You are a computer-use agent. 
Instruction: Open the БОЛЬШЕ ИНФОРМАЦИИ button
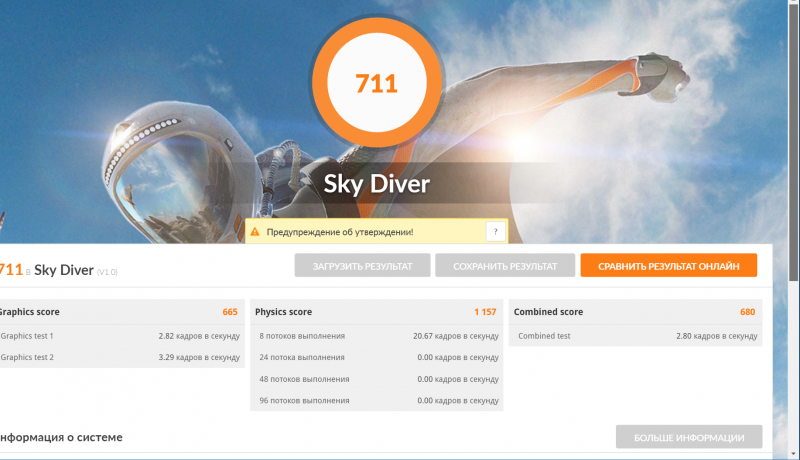[x=689, y=438]
